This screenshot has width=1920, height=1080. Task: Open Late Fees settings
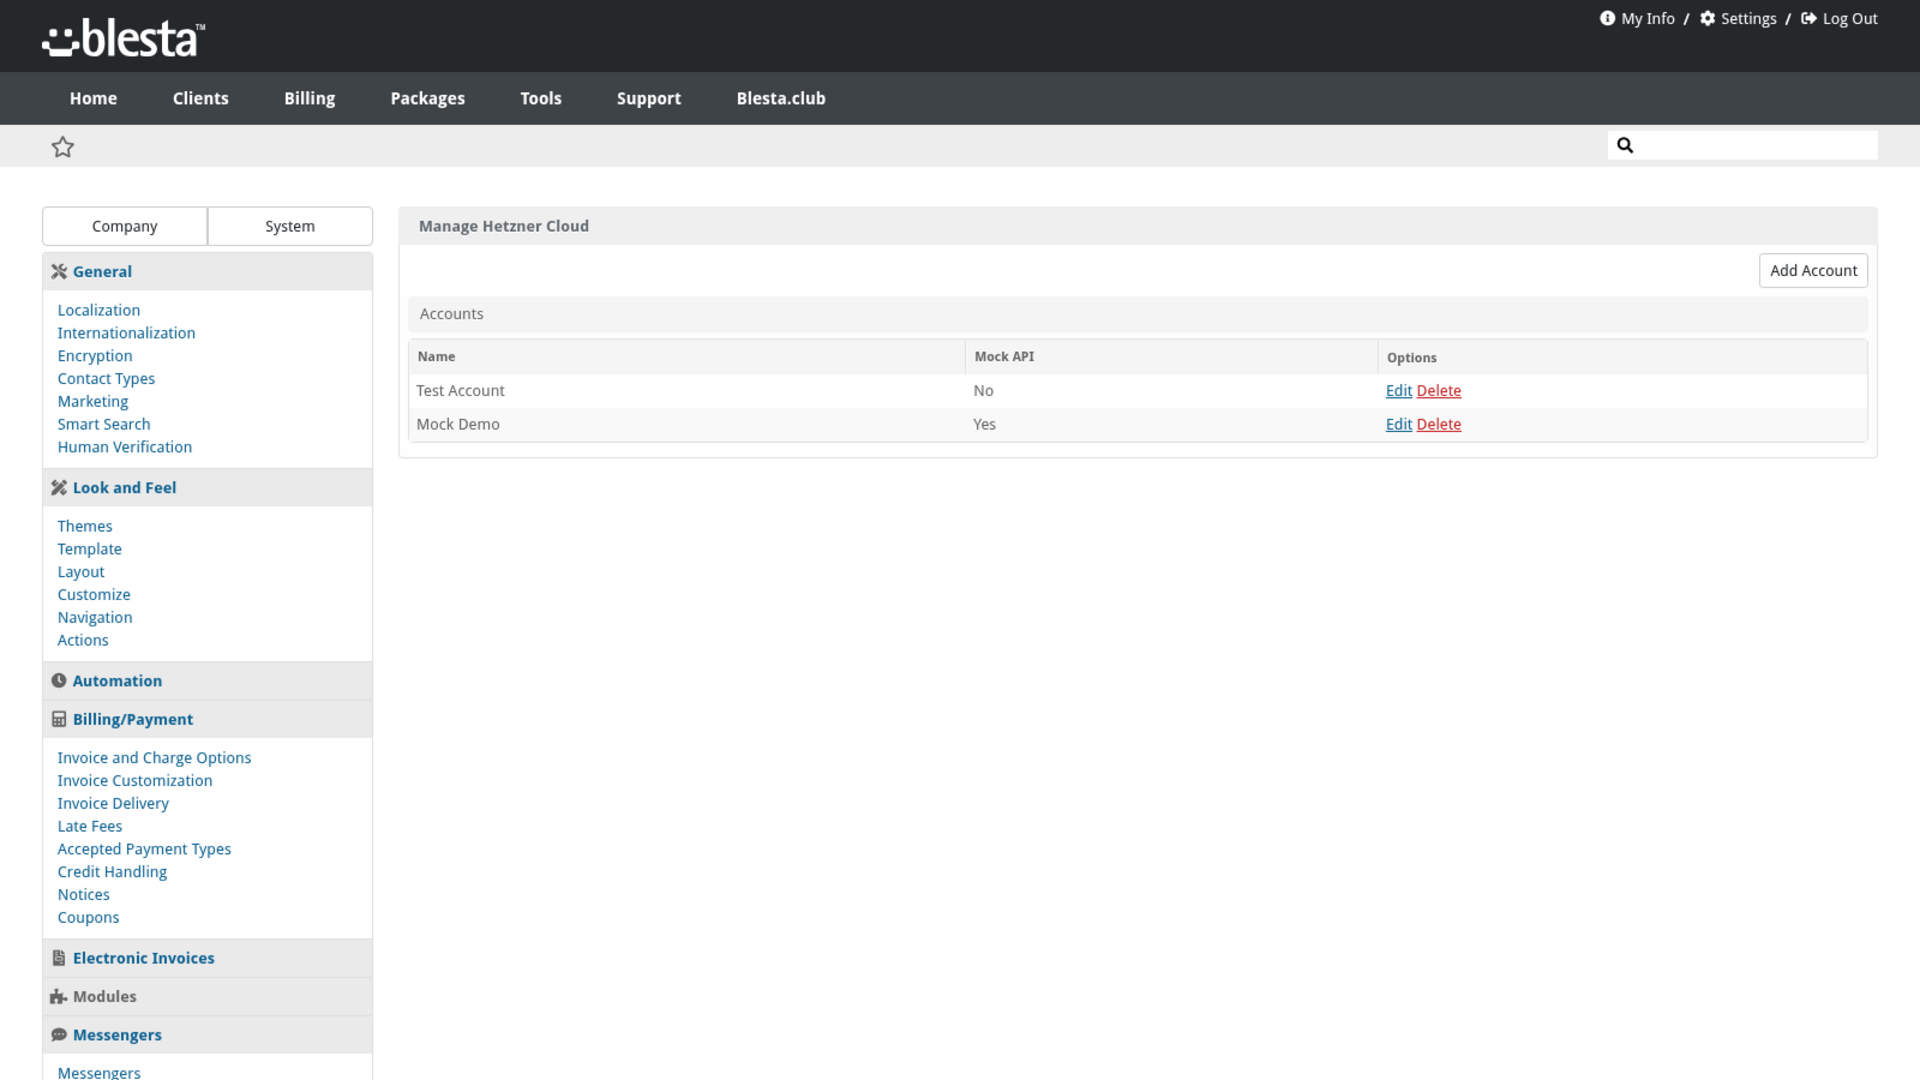(x=89, y=826)
